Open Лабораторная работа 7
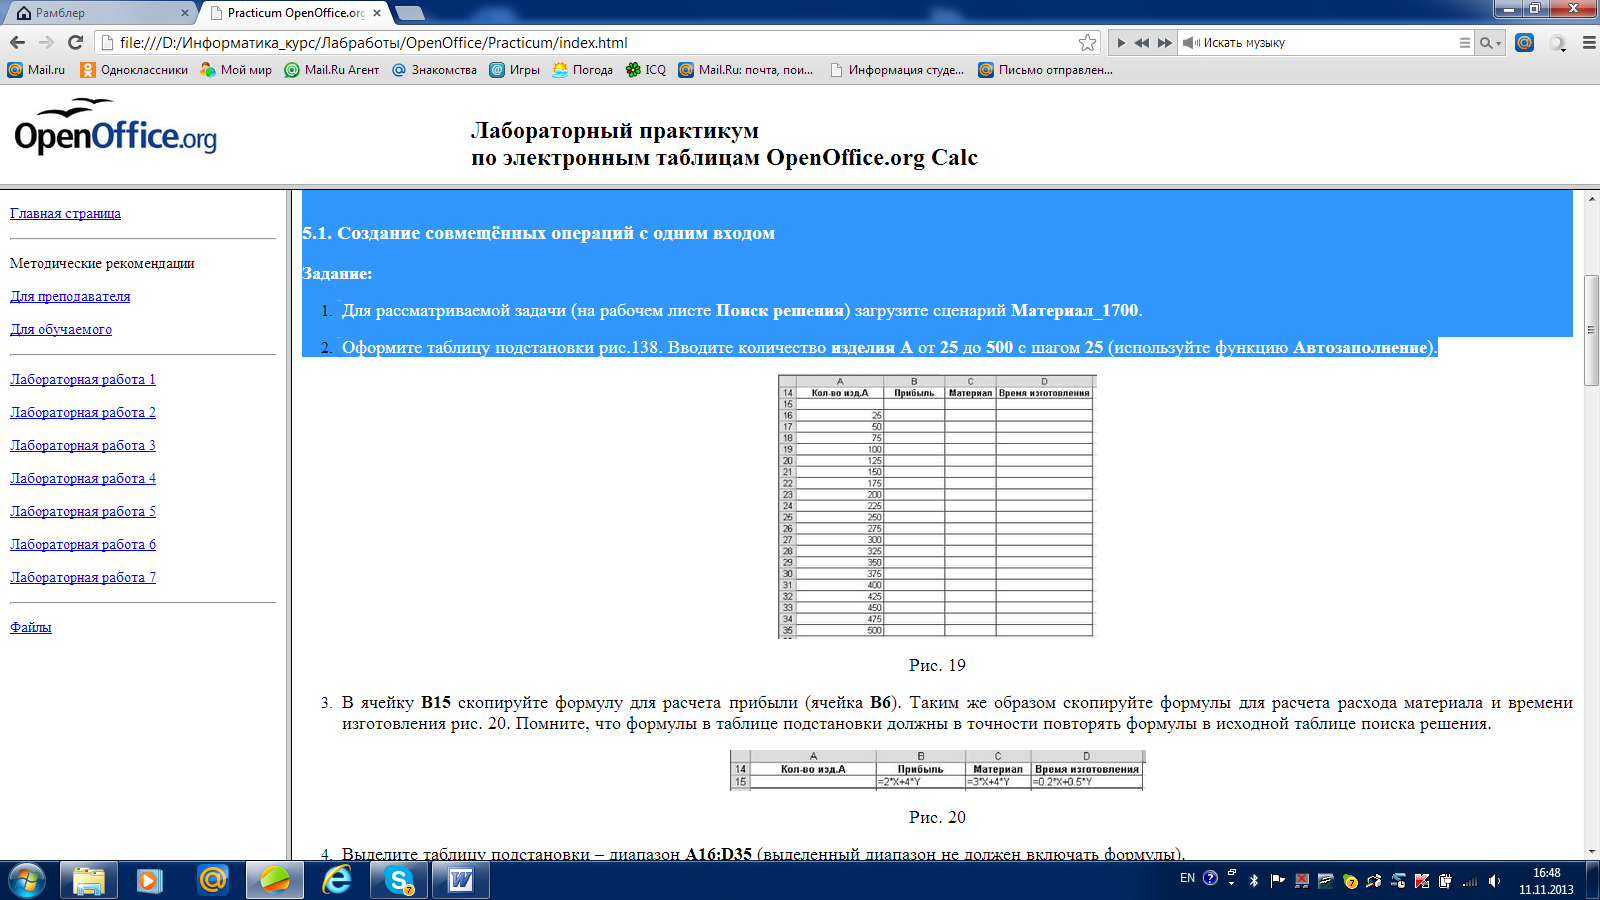 pos(83,577)
